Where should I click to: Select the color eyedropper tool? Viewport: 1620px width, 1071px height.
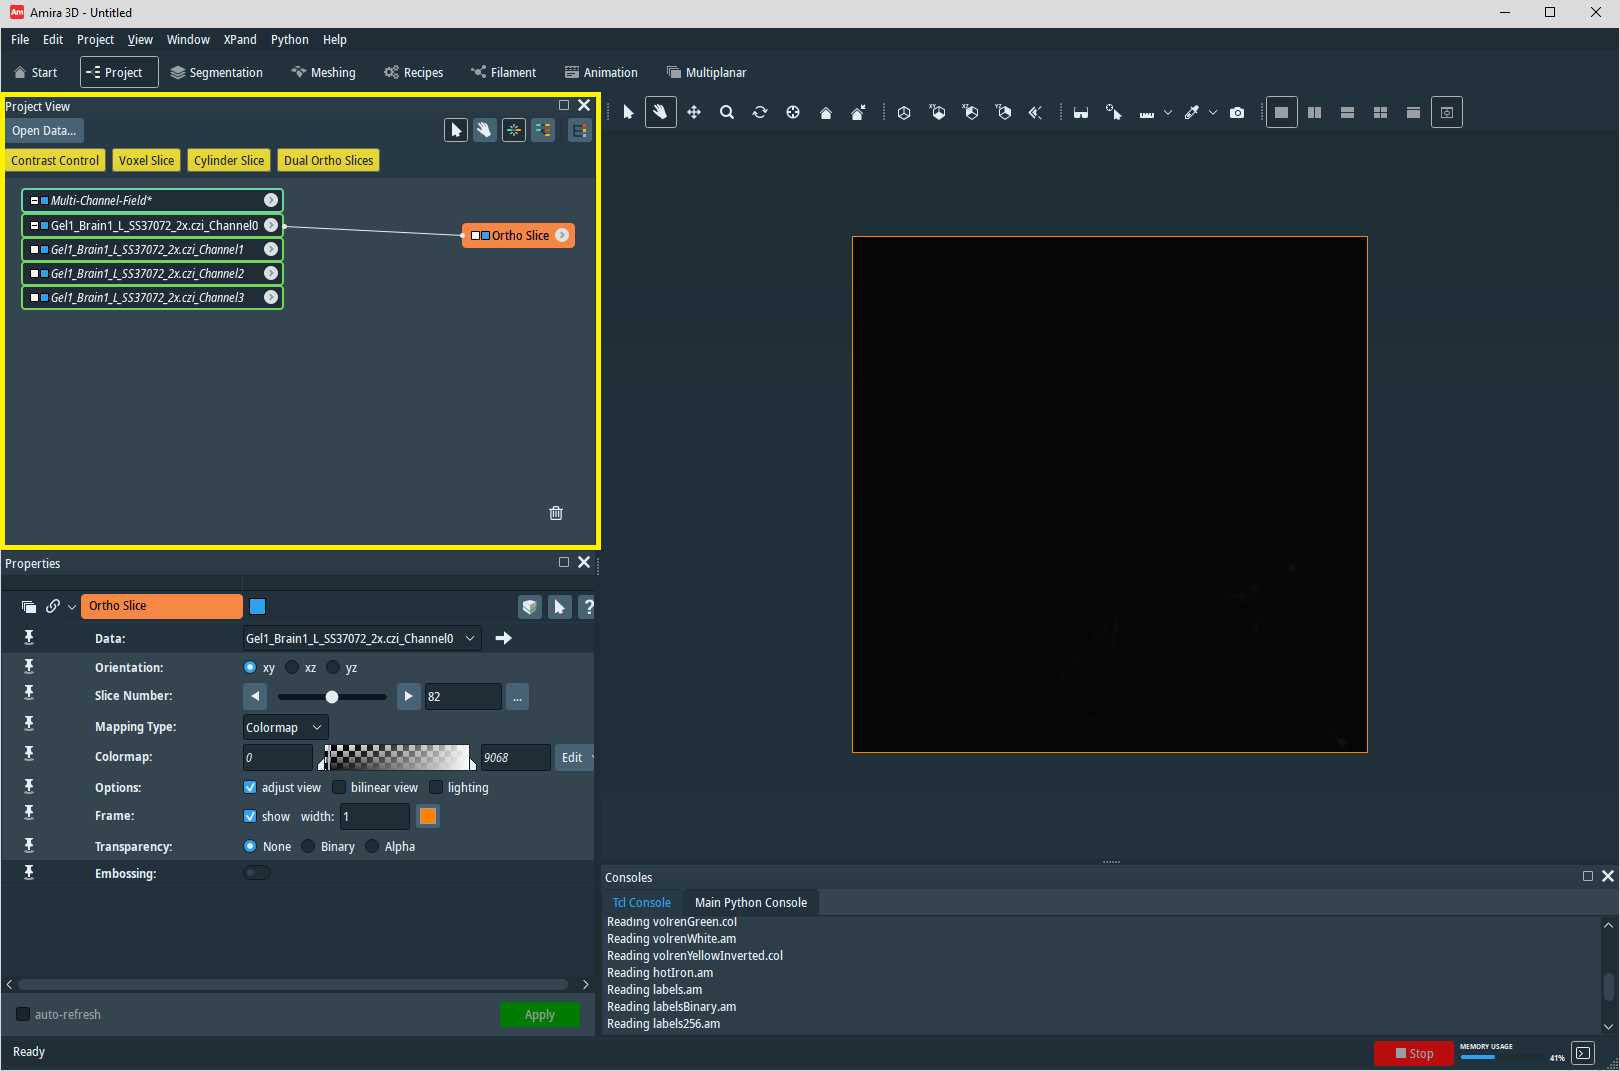coord(1192,113)
